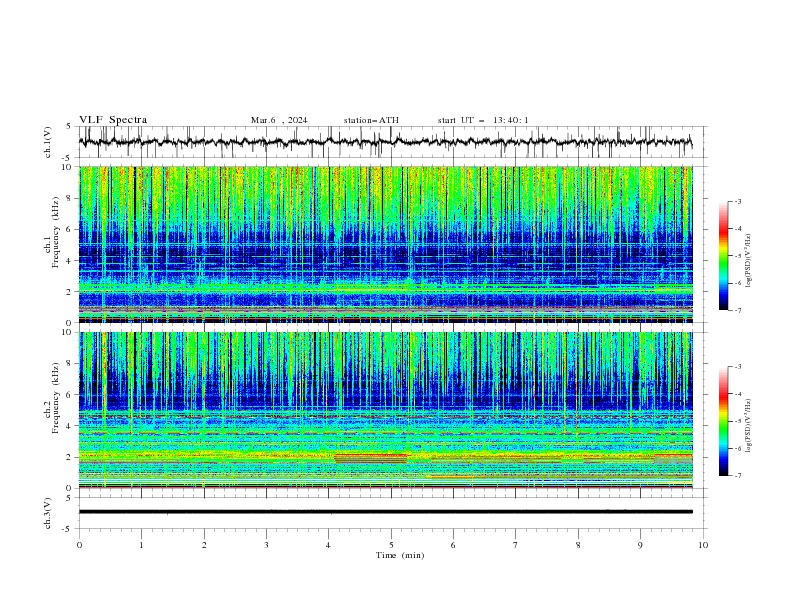792x612 pixels.
Task: Select the "Mar.6 , 2024" date text
Action: pos(279,120)
